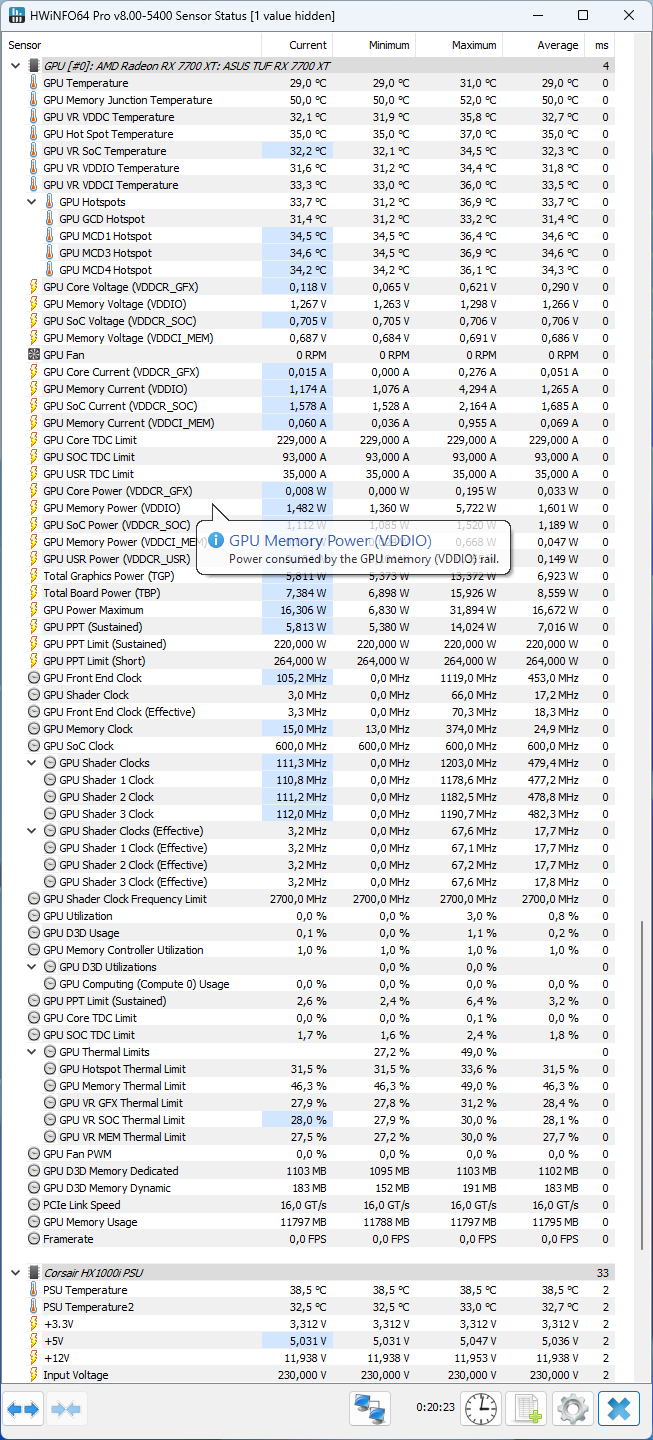Select the GPU USR TDC Limit row
Screen dimensions: 653x1440
310,474
